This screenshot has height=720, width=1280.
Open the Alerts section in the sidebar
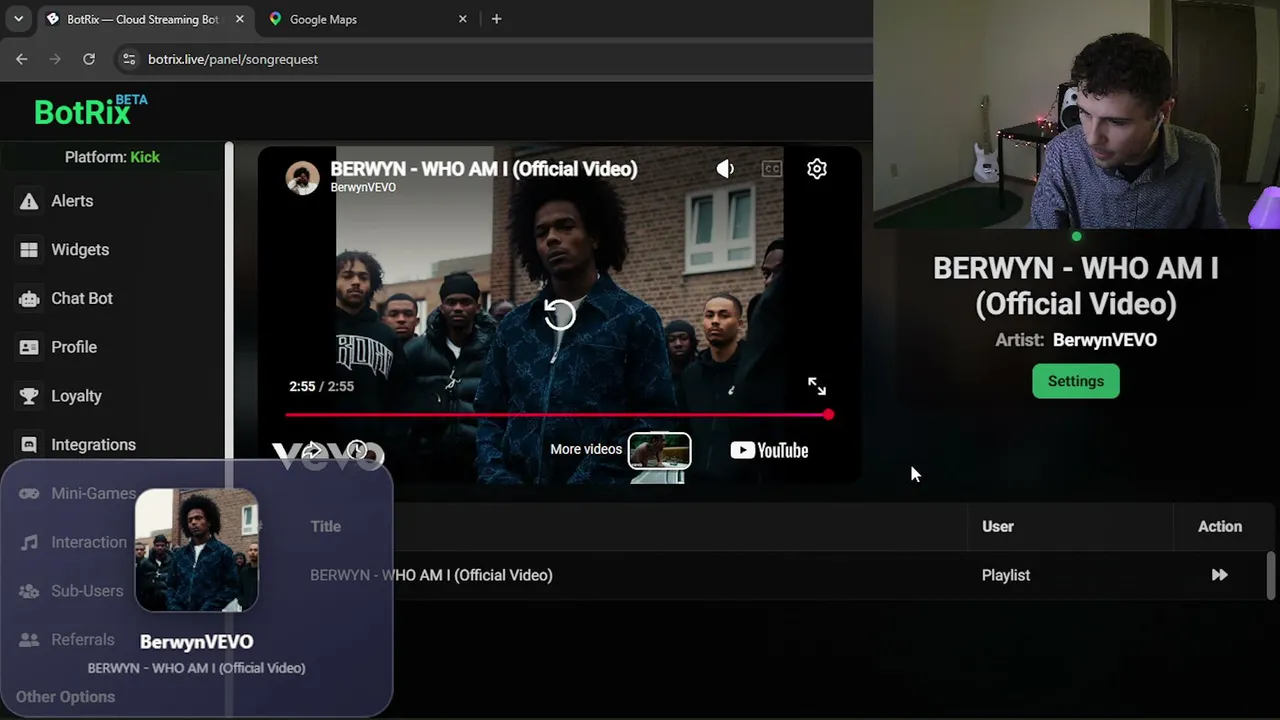click(x=72, y=201)
